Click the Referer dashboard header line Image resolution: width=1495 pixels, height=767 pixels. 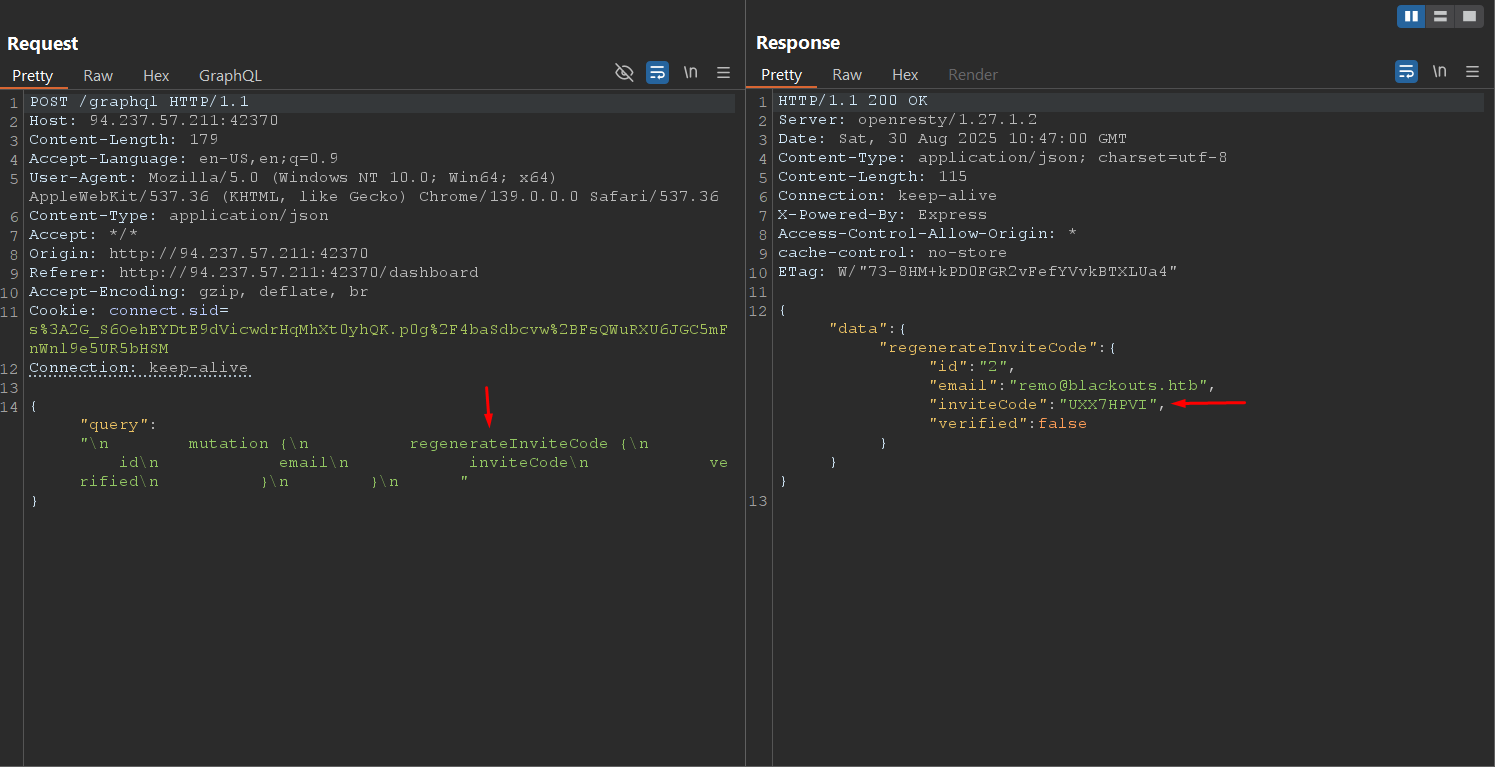coord(254,273)
